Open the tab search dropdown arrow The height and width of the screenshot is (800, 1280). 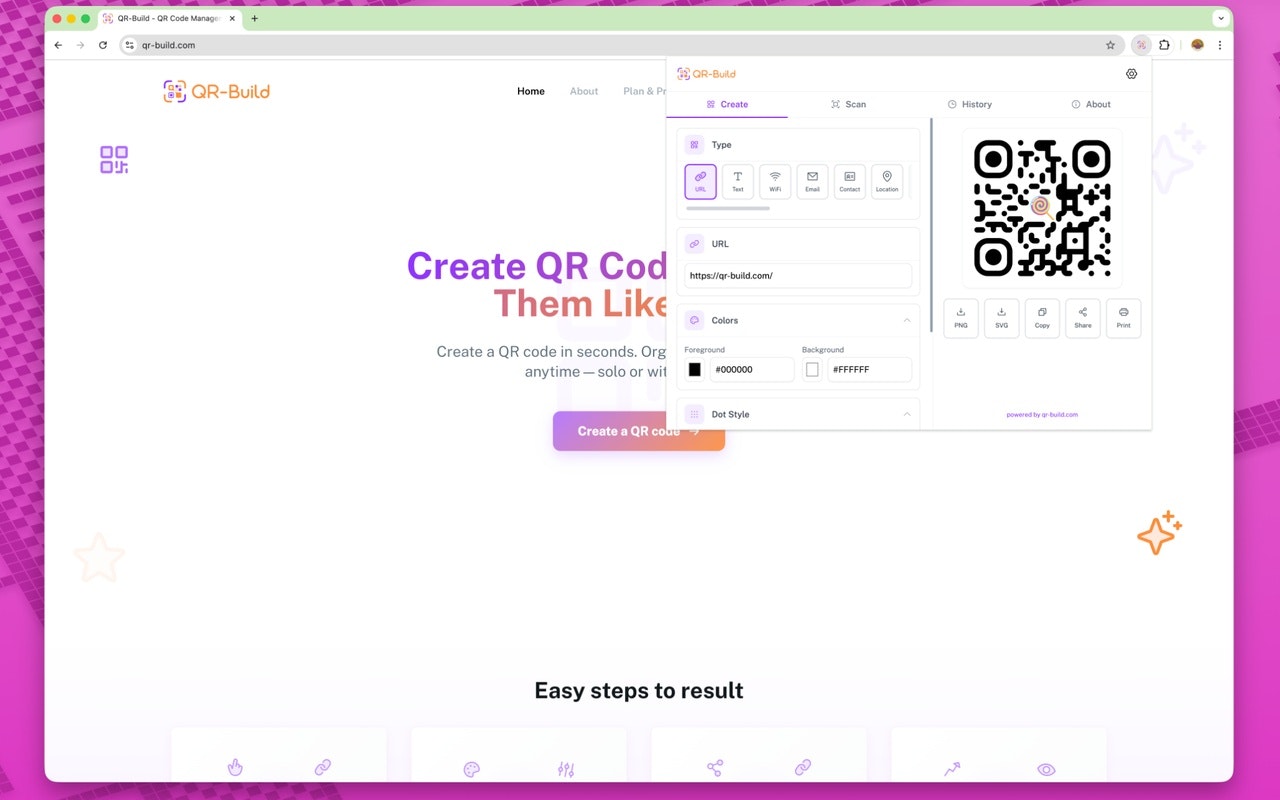point(1221,18)
